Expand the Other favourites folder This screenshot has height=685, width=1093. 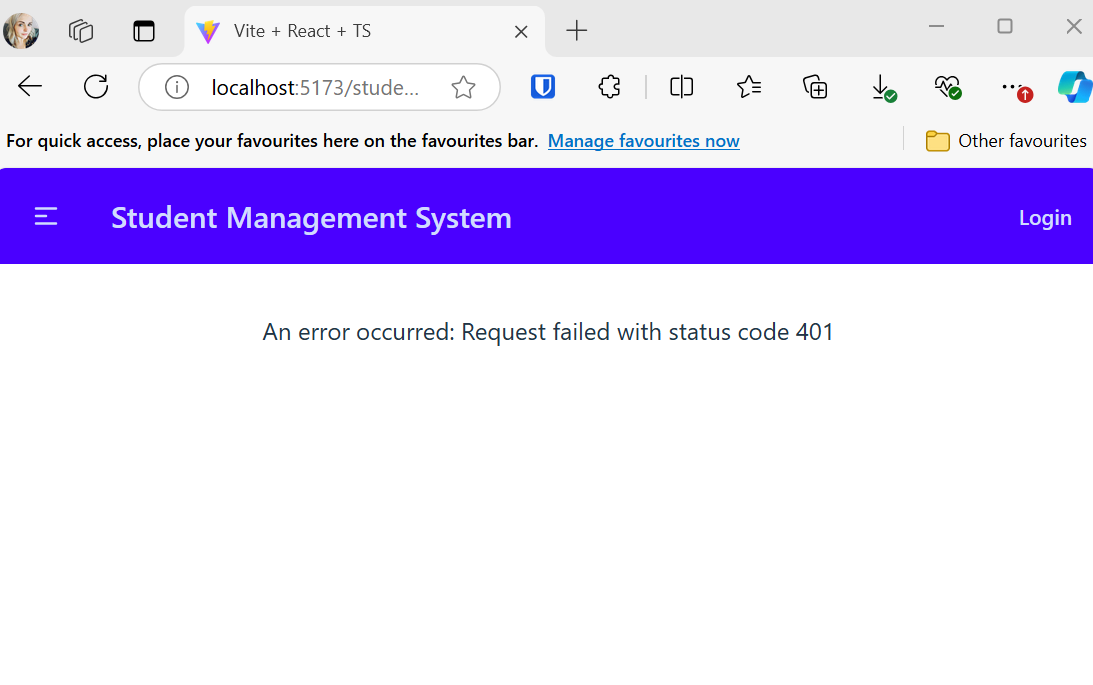1005,140
